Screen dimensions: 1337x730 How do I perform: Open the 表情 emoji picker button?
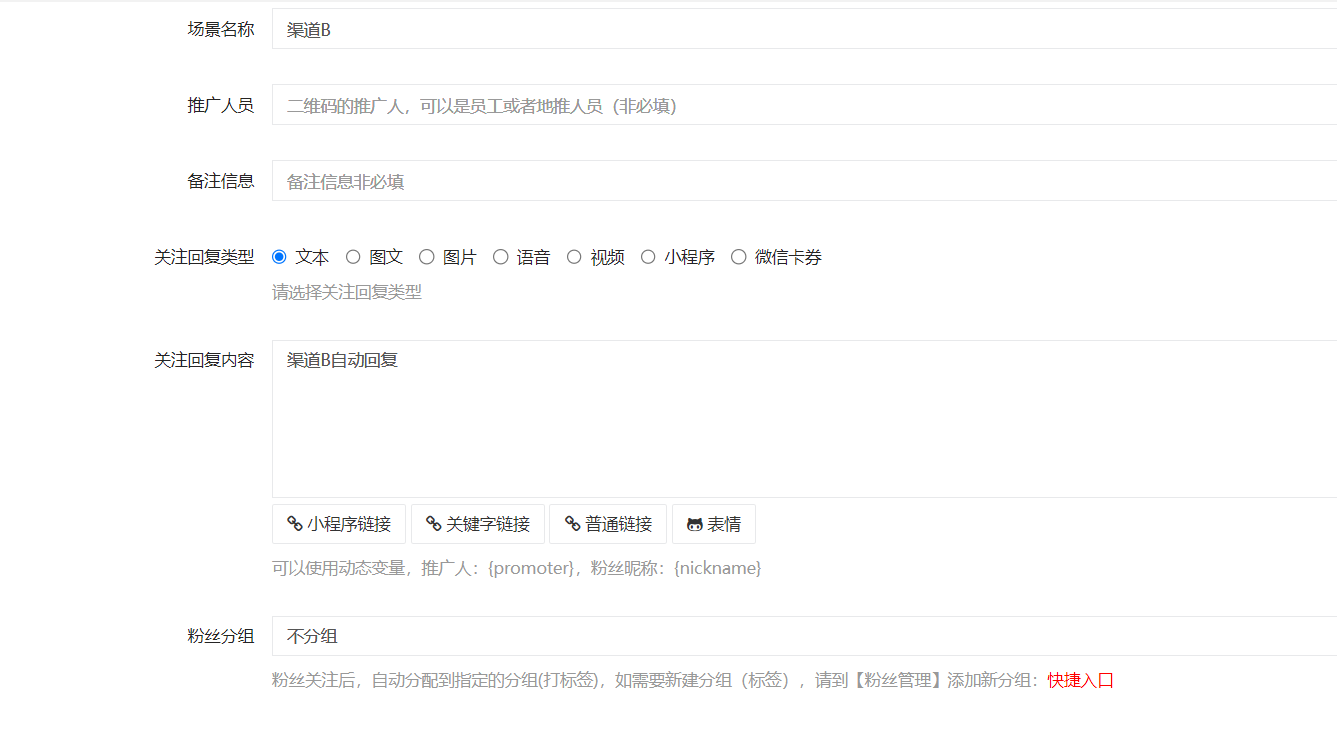pos(713,523)
